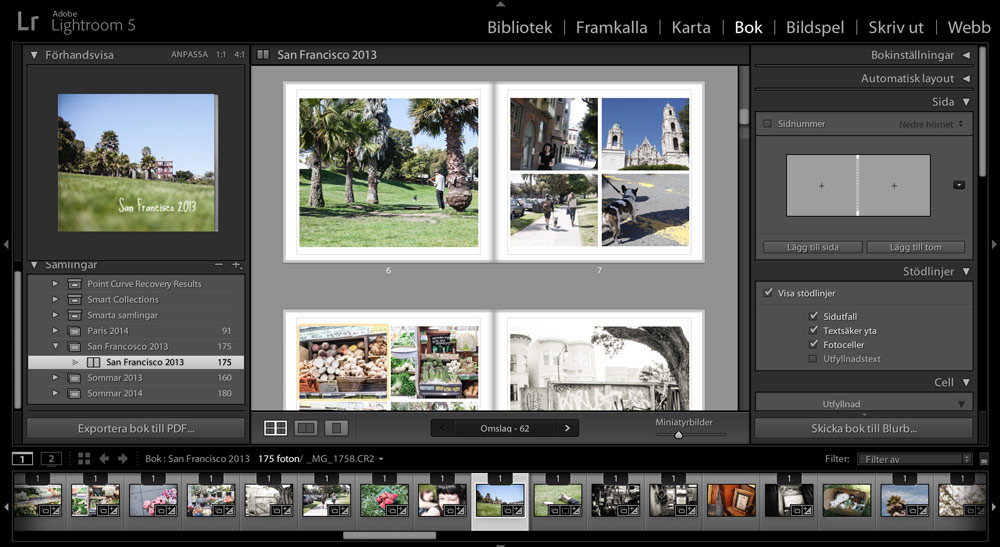Open the Filter av dropdown

click(x=914, y=459)
